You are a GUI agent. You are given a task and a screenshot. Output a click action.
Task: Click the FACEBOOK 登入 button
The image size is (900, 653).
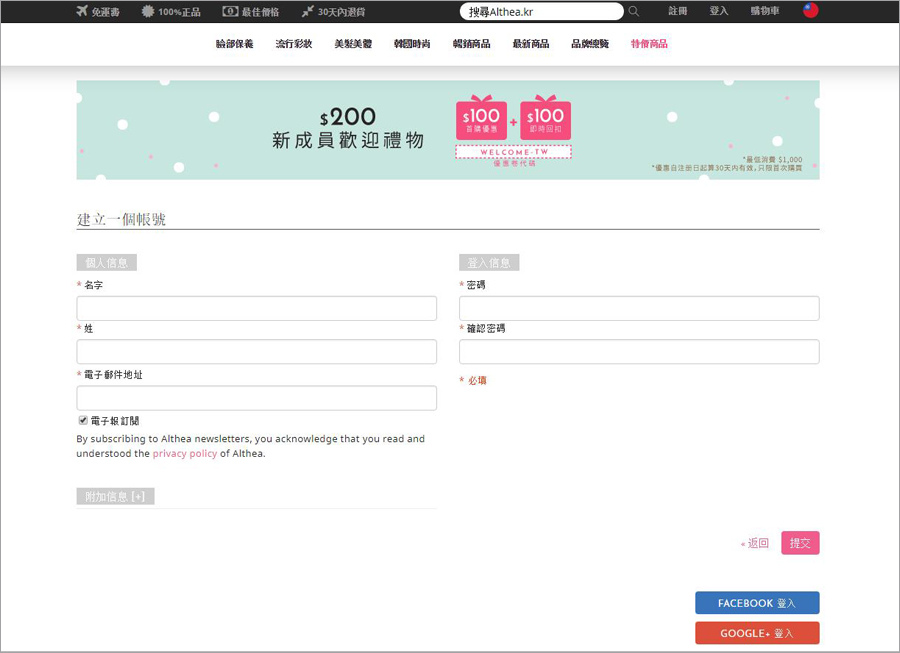[x=757, y=603]
